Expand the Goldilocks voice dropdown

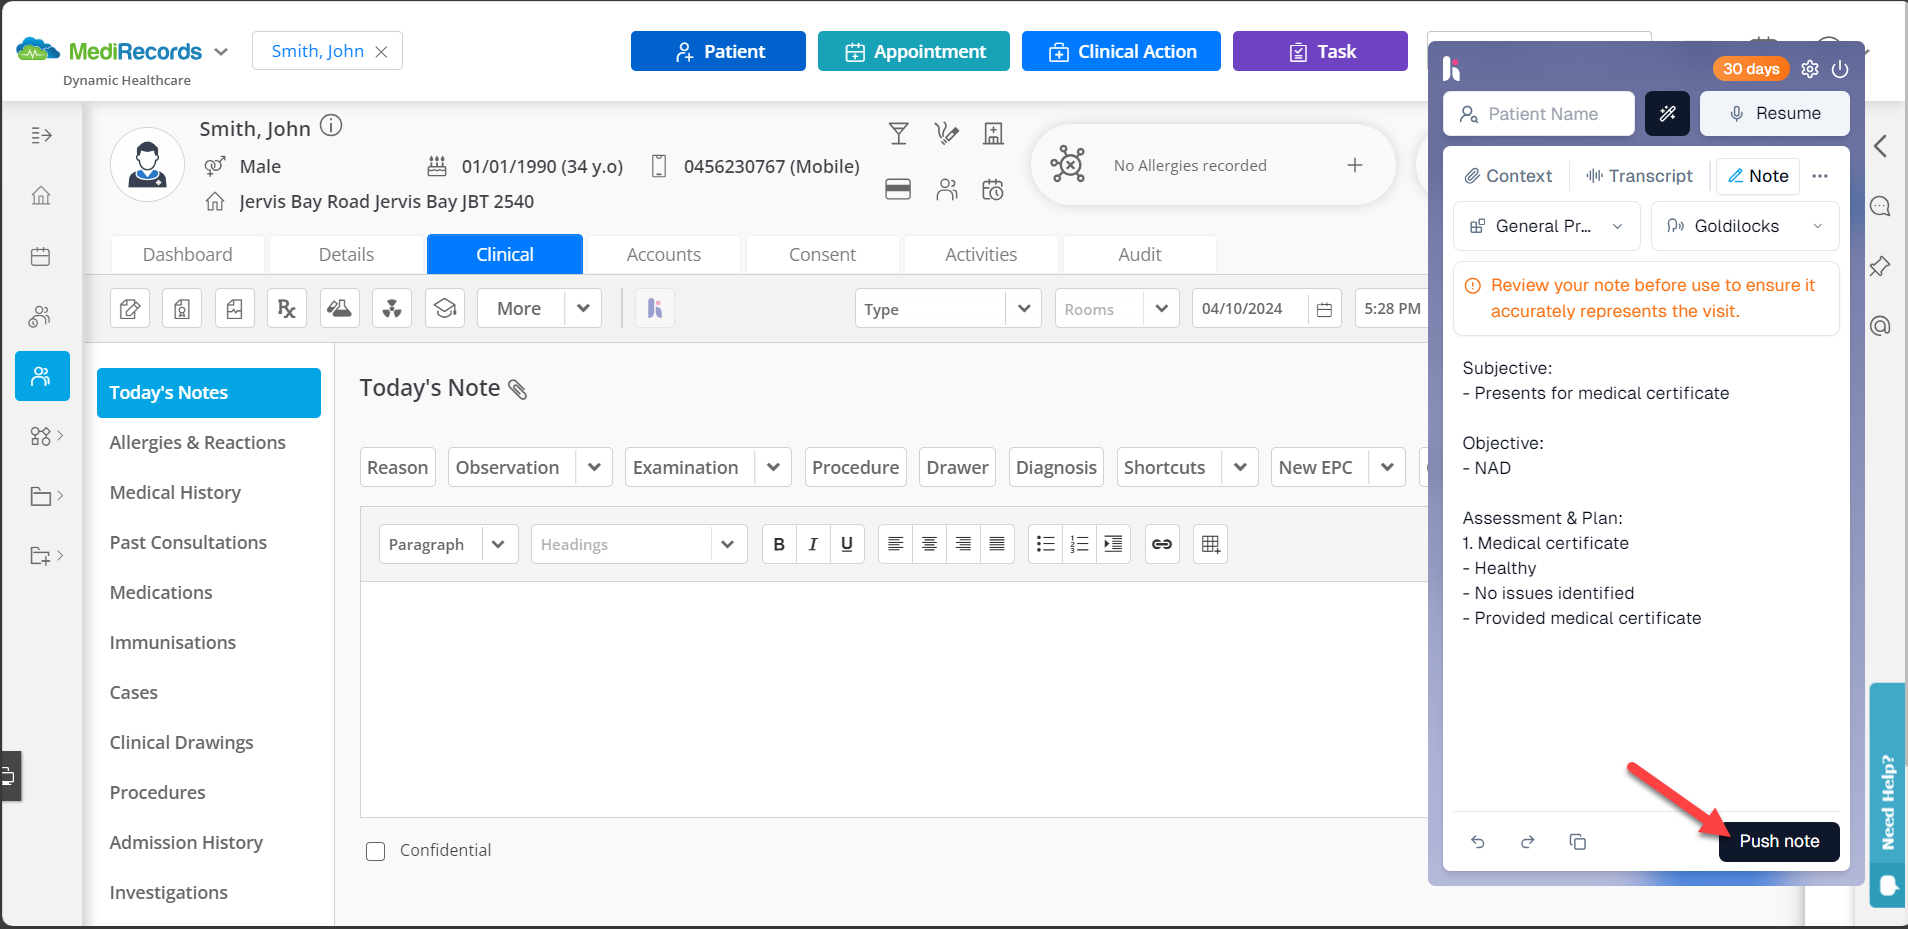click(x=1818, y=226)
